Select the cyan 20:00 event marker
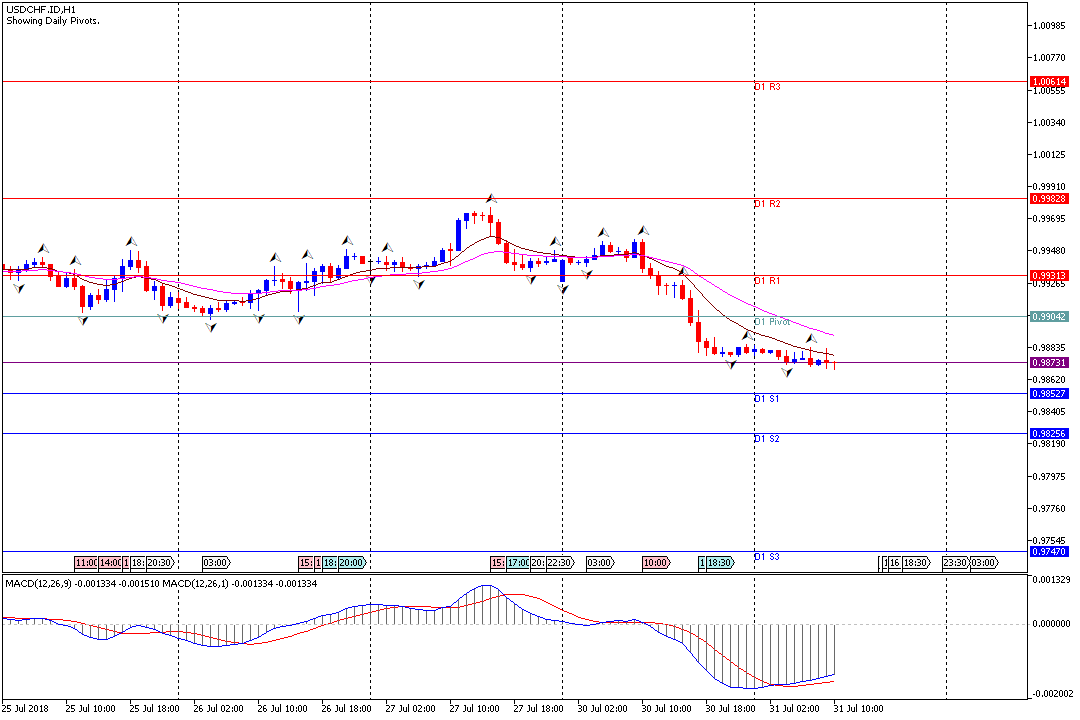Screen dimensions: 1080x720 coord(351,563)
